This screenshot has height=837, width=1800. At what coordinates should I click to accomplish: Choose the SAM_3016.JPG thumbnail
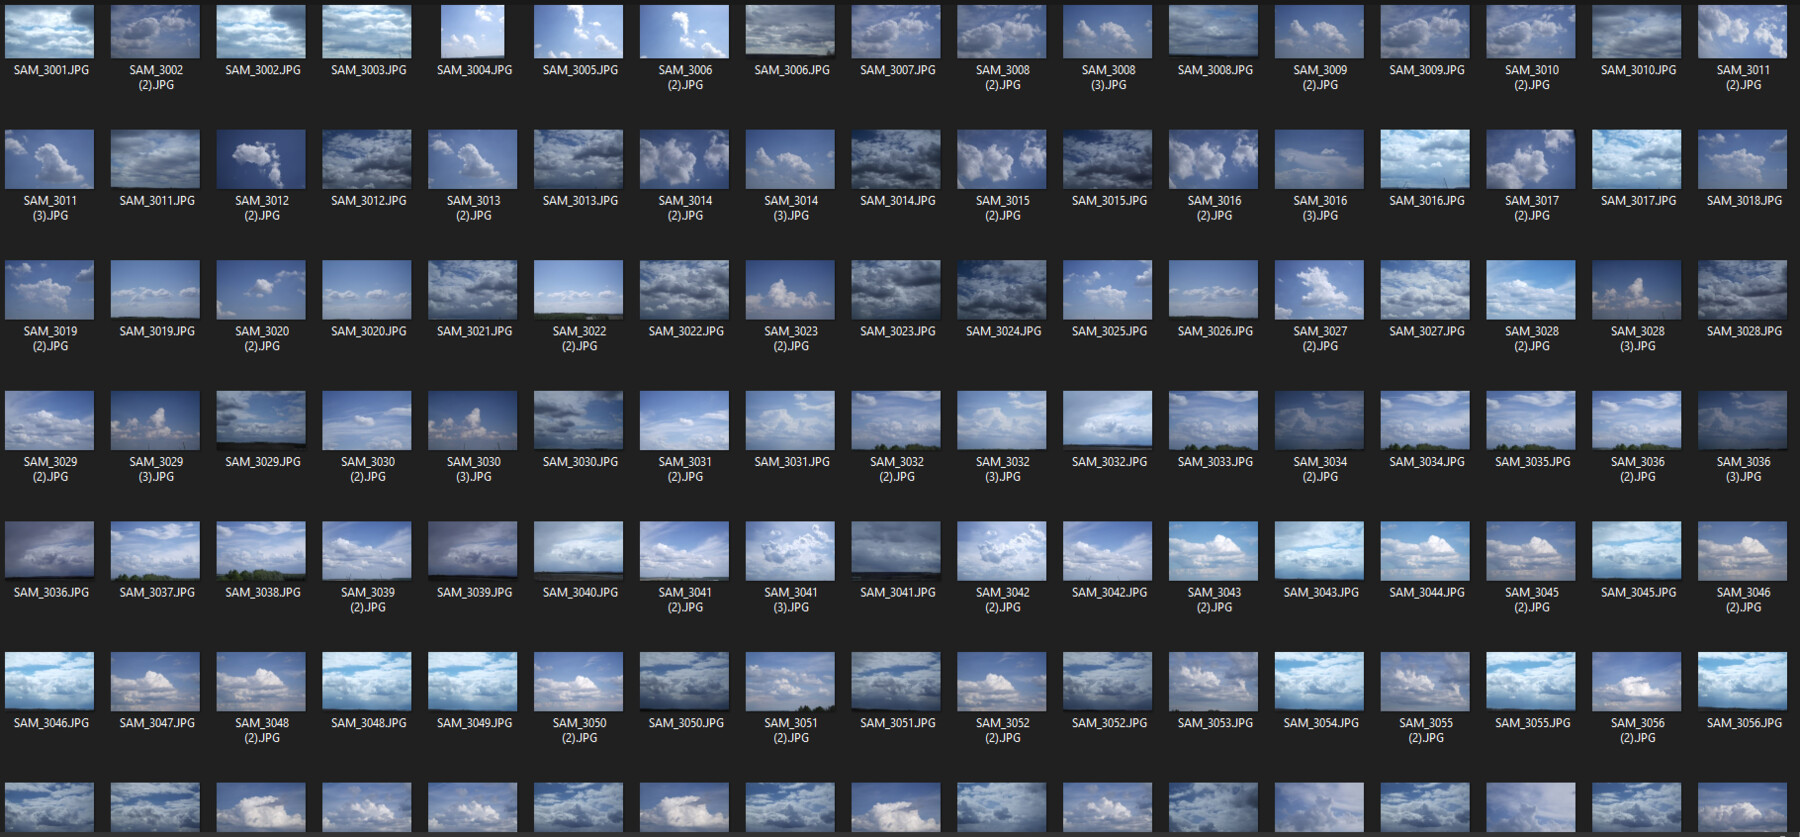(1425, 160)
